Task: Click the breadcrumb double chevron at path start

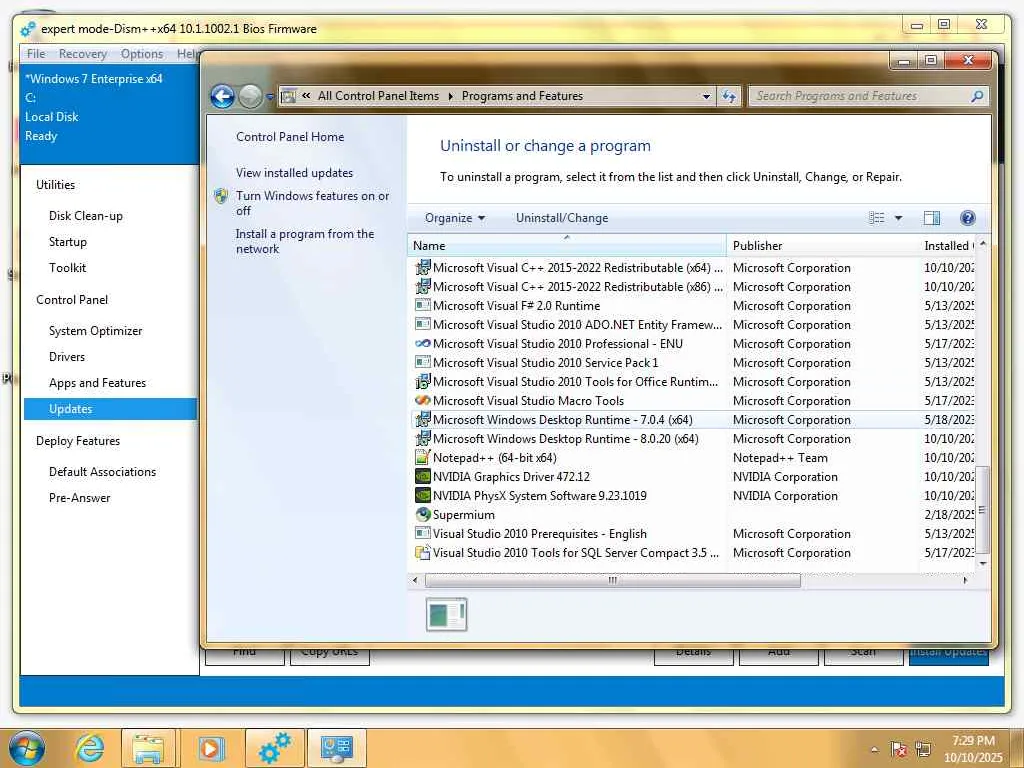Action: tap(306, 96)
